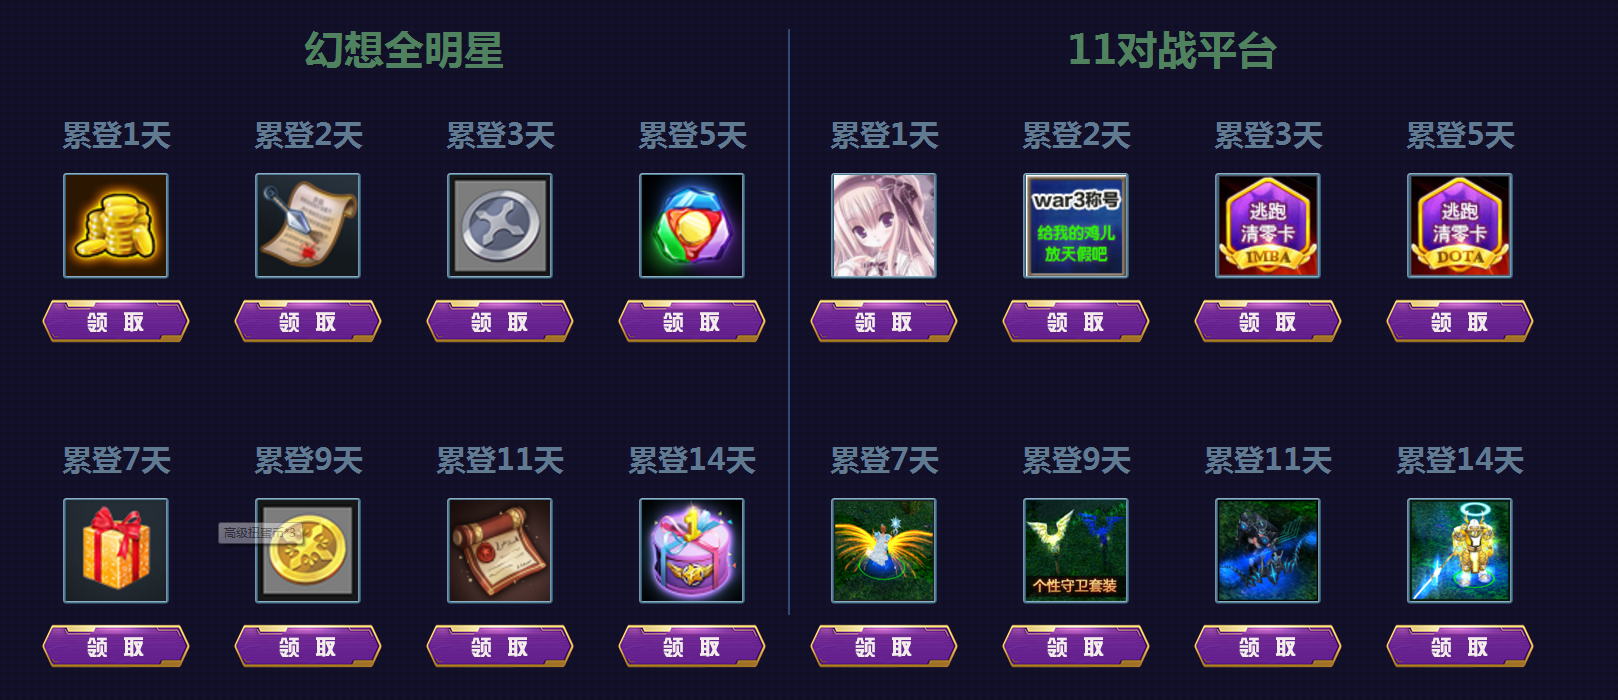Click 领取 under 11对战平台 累登2天
The width and height of the screenshot is (1618, 700).
pos(1076,321)
